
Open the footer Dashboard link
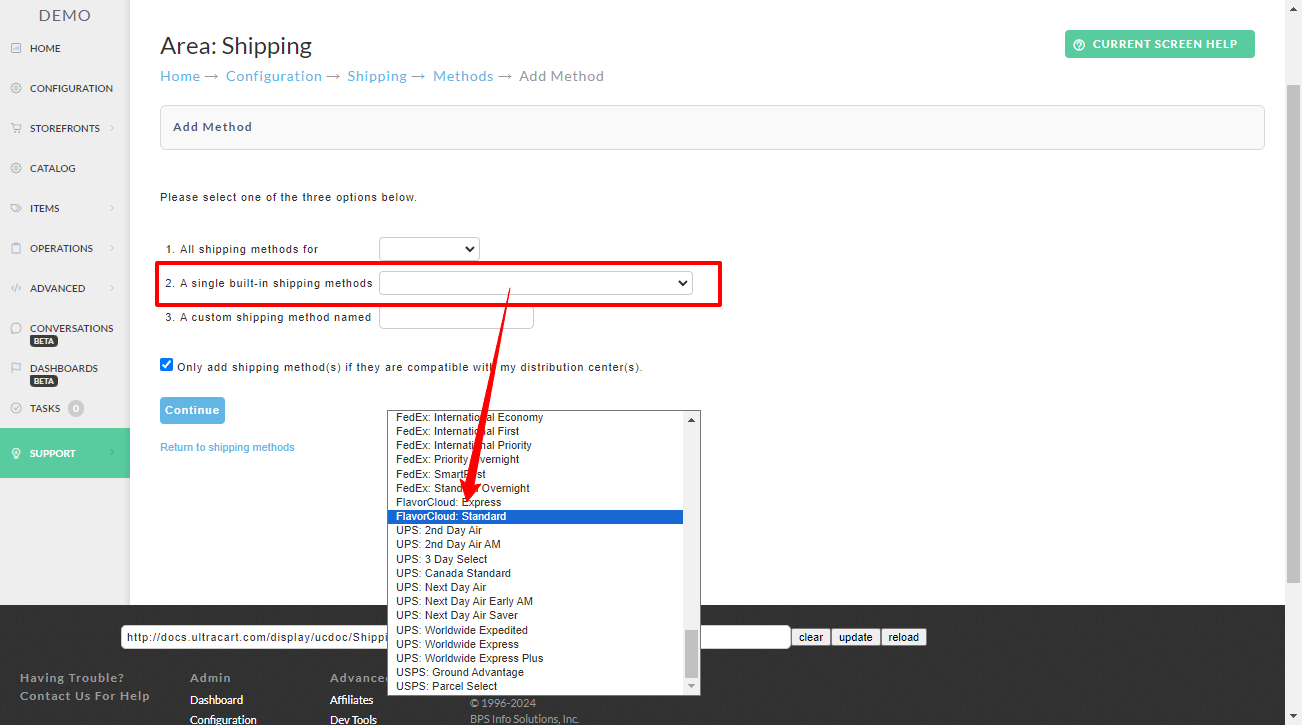pyautogui.click(x=216, y=700)
